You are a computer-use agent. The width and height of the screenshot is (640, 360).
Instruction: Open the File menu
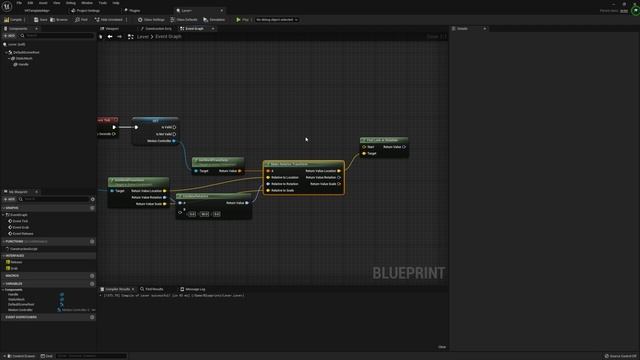point(19,3)
